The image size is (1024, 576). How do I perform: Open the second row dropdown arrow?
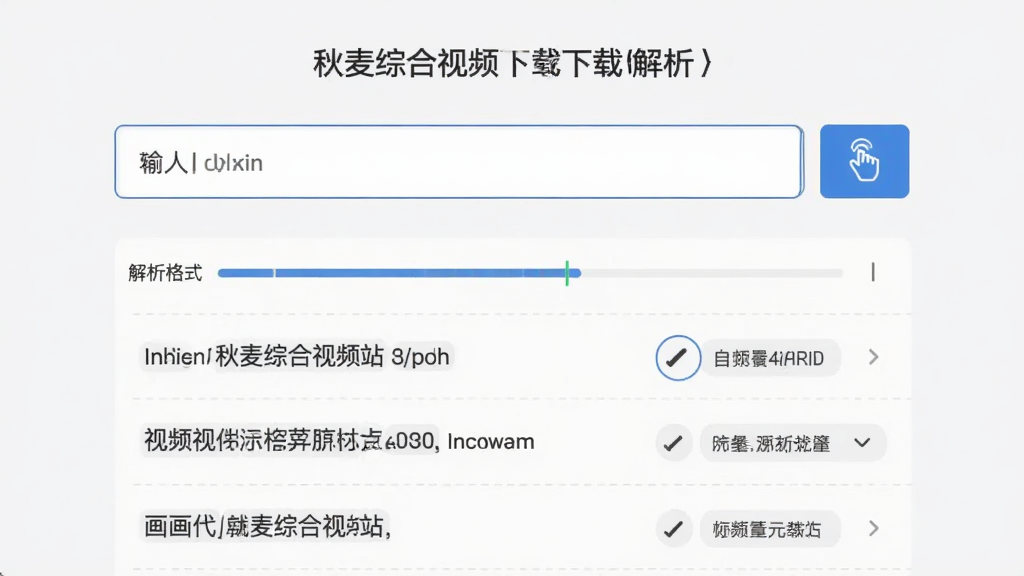(x=862, y=443)
